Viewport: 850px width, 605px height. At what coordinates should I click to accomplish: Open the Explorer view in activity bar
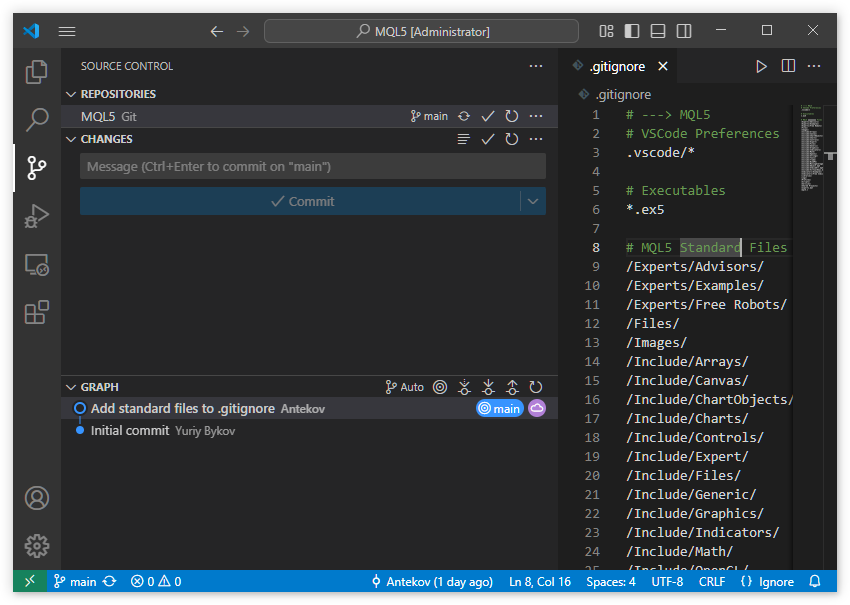click(36, 72)
